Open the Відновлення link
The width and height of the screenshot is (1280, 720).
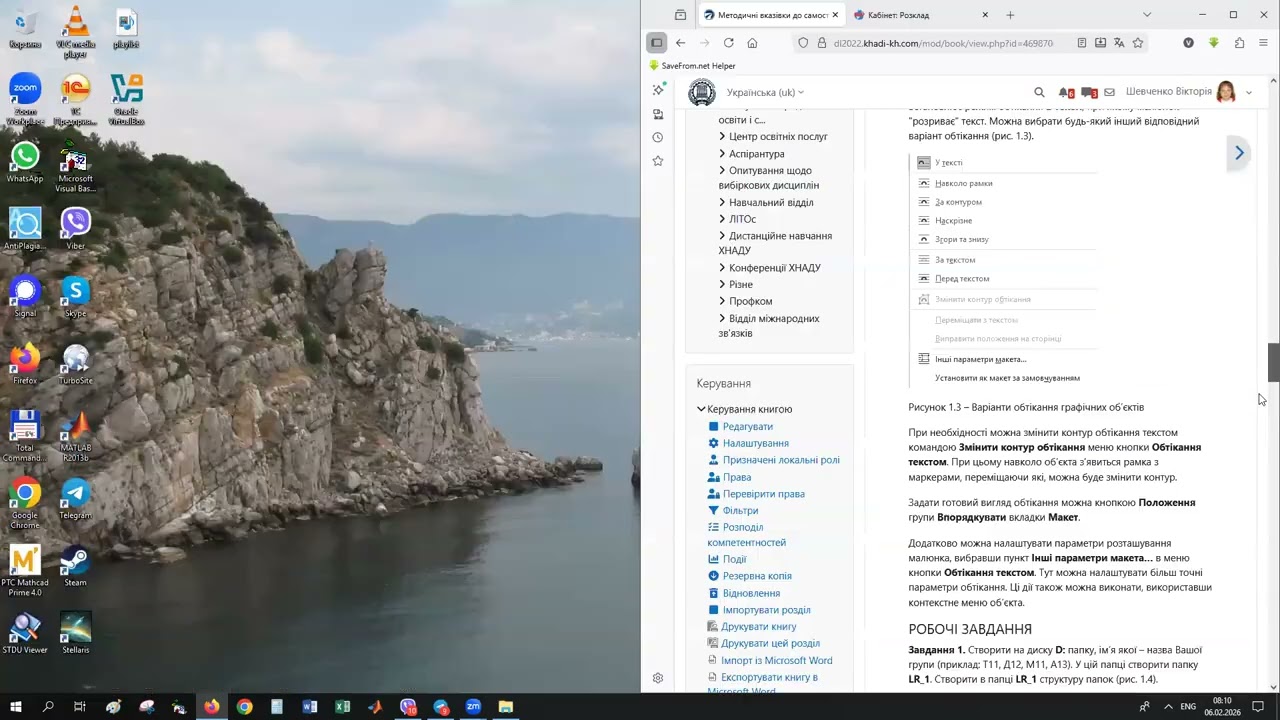point(751,594)
